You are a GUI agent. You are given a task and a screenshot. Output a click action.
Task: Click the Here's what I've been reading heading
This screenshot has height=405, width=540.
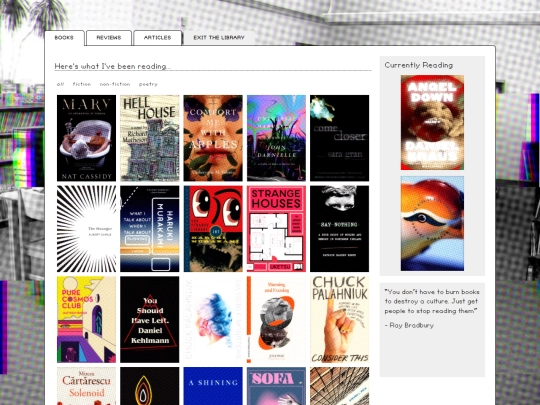(x=113, y=66)
